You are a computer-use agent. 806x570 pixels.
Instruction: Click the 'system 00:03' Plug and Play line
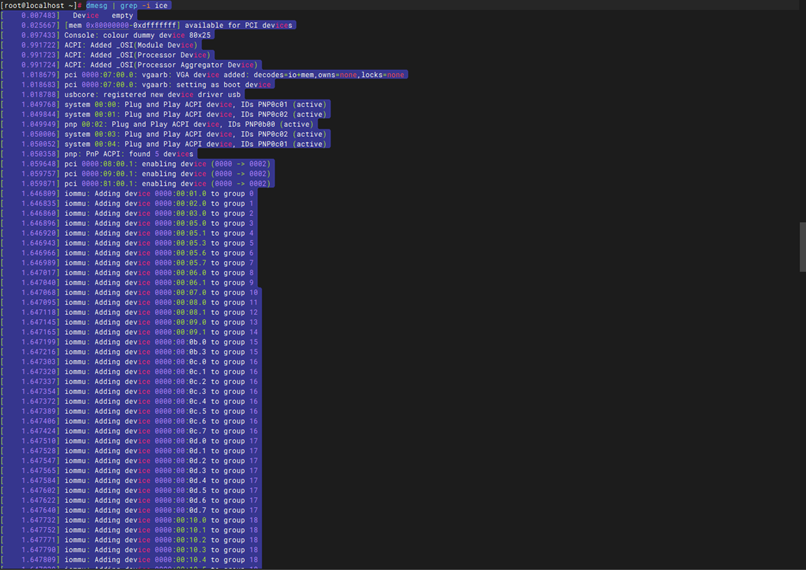166,134
